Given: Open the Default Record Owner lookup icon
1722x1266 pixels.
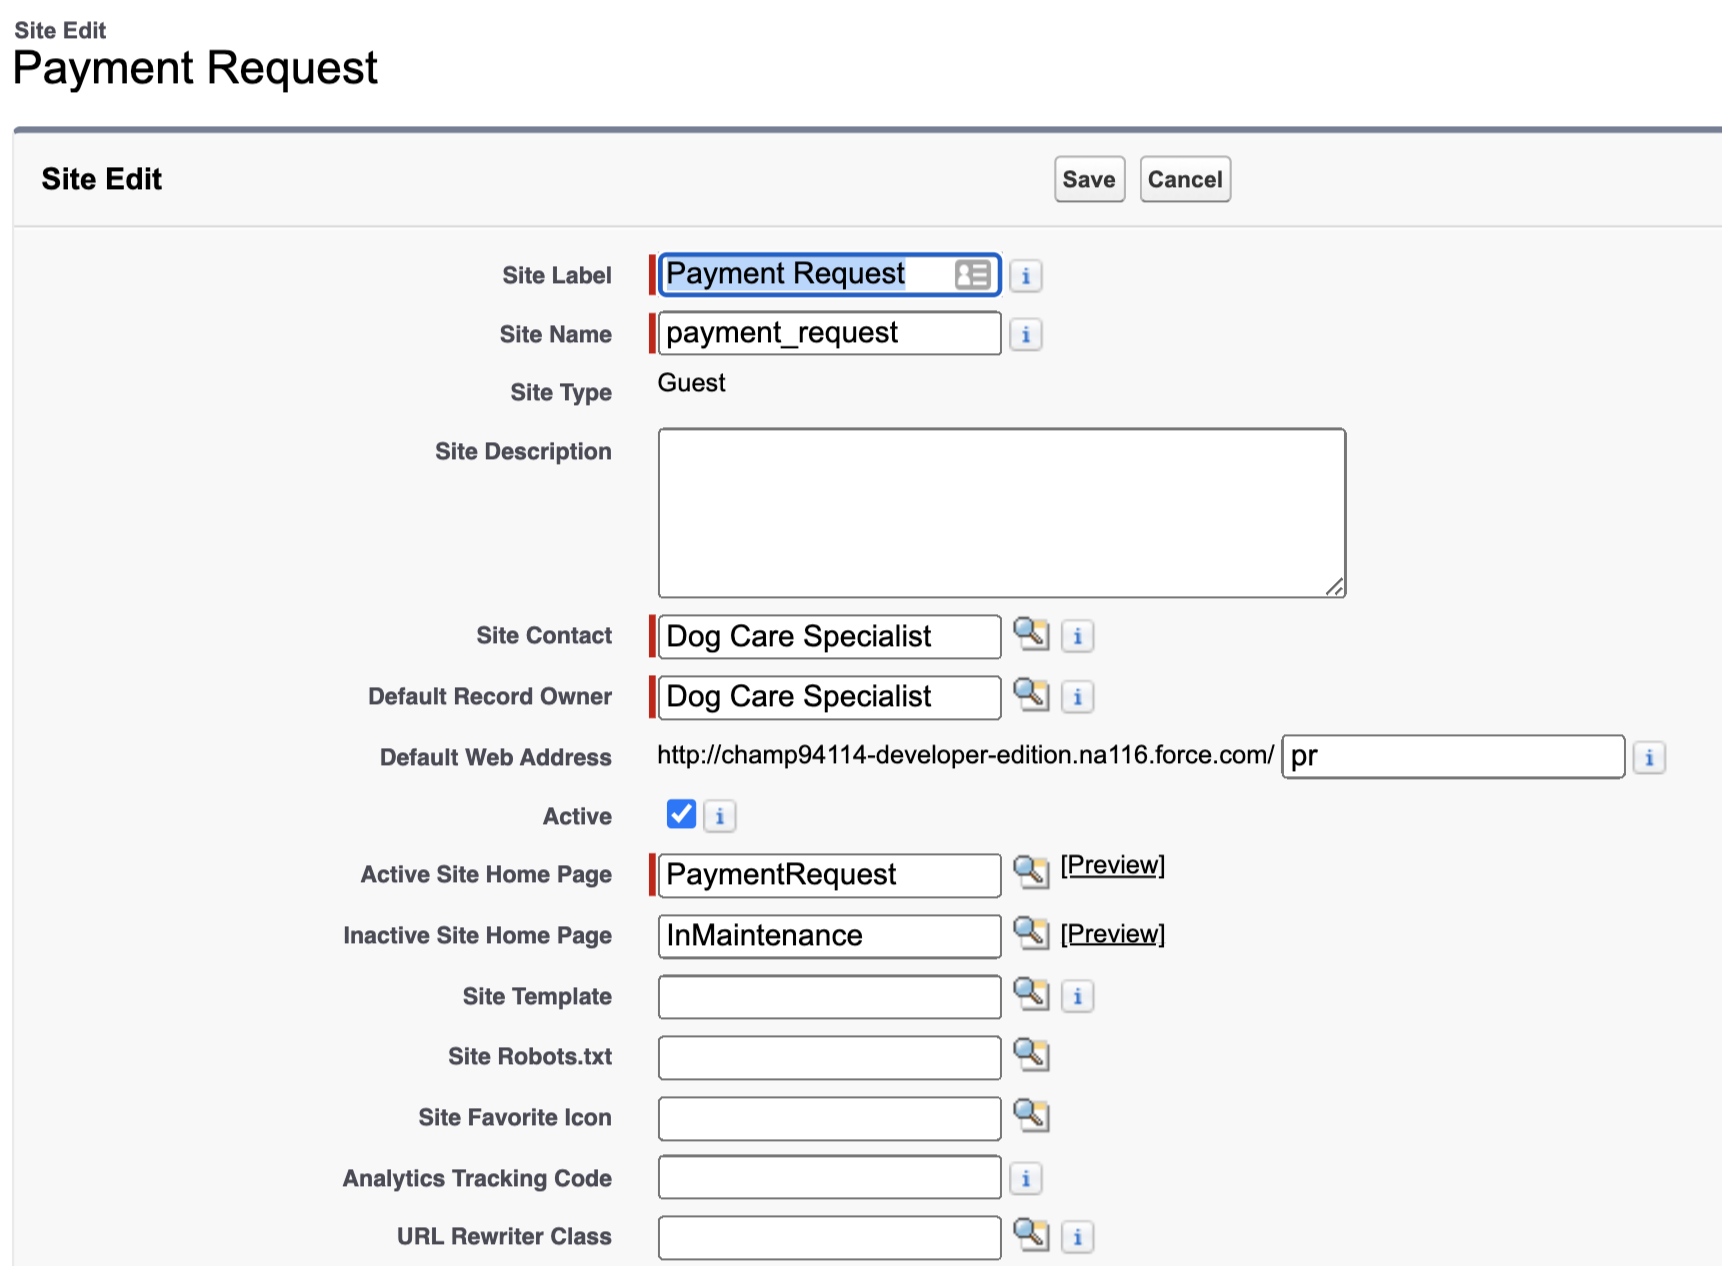Looking at the screenshot, I should coord(1033,696).
